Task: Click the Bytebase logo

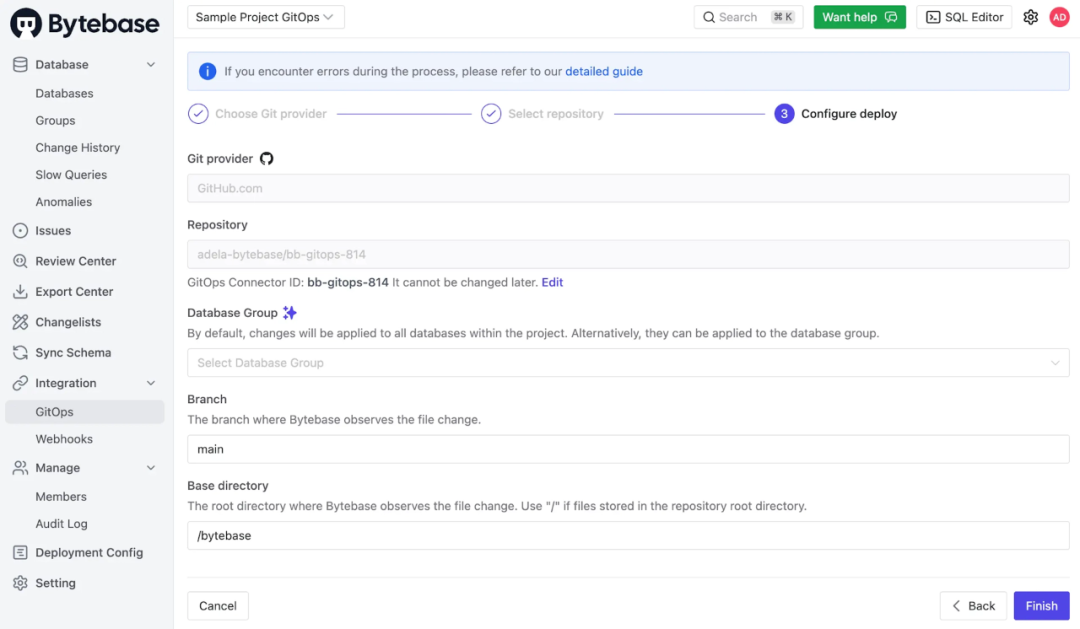Action: click(x=84, y=23)
